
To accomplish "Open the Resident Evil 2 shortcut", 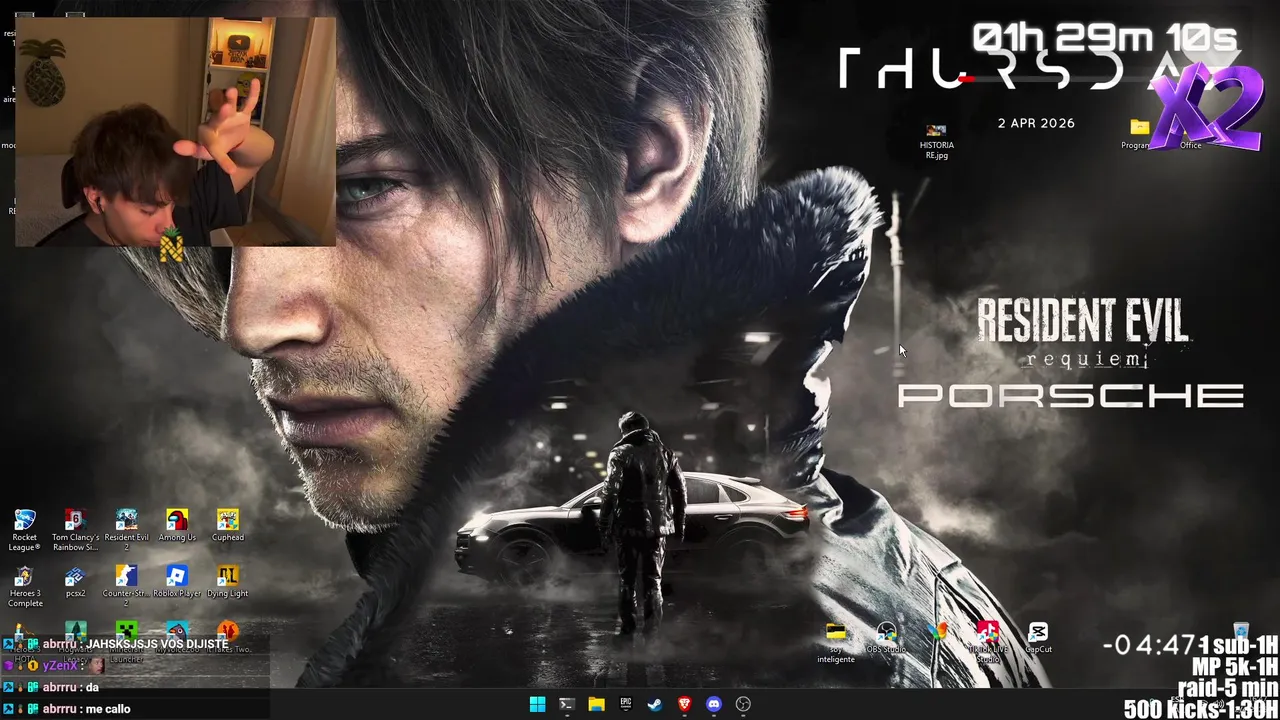I will click(x=126, y=529).
